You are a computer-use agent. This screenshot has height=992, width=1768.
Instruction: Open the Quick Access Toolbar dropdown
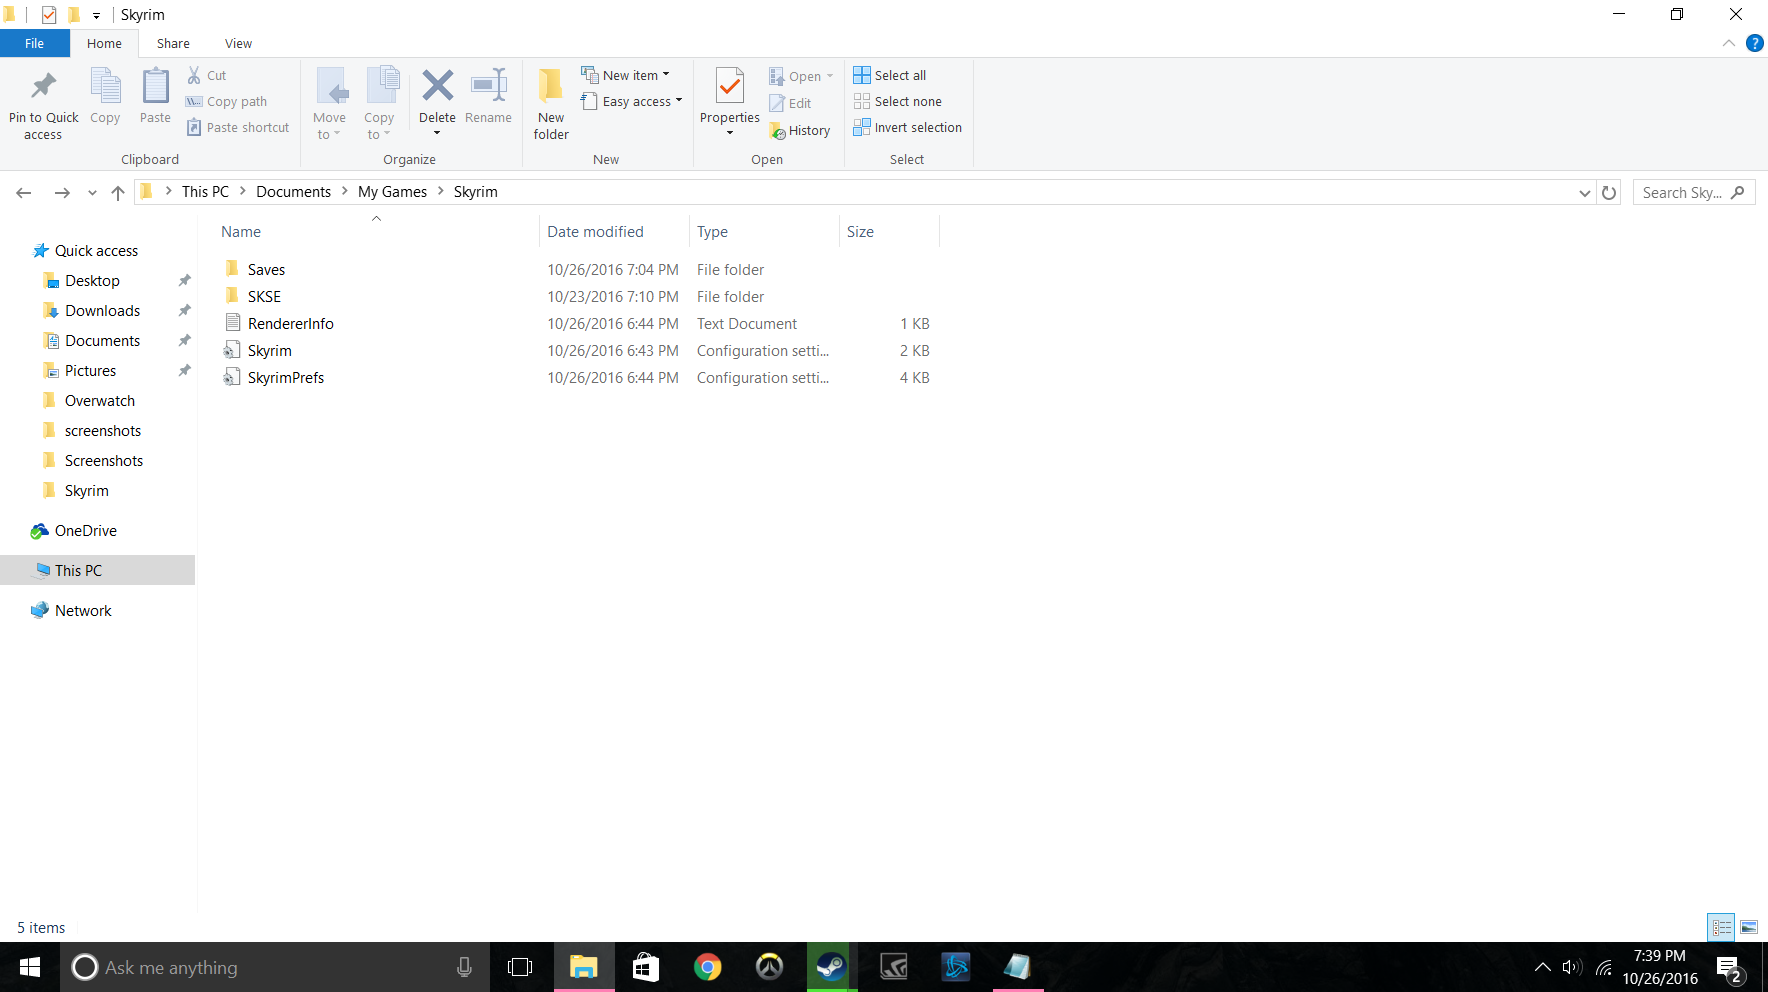pyautogui.click(x=96, y=15)
